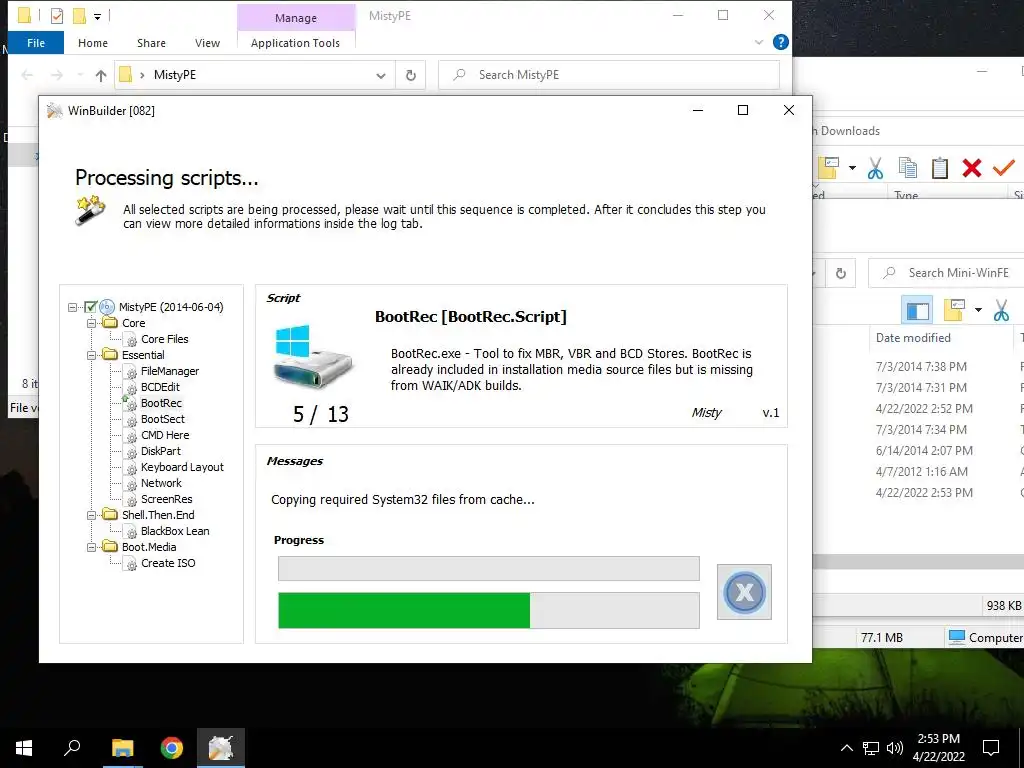Click the network tray icon
1024x768 pixels.
871,748
